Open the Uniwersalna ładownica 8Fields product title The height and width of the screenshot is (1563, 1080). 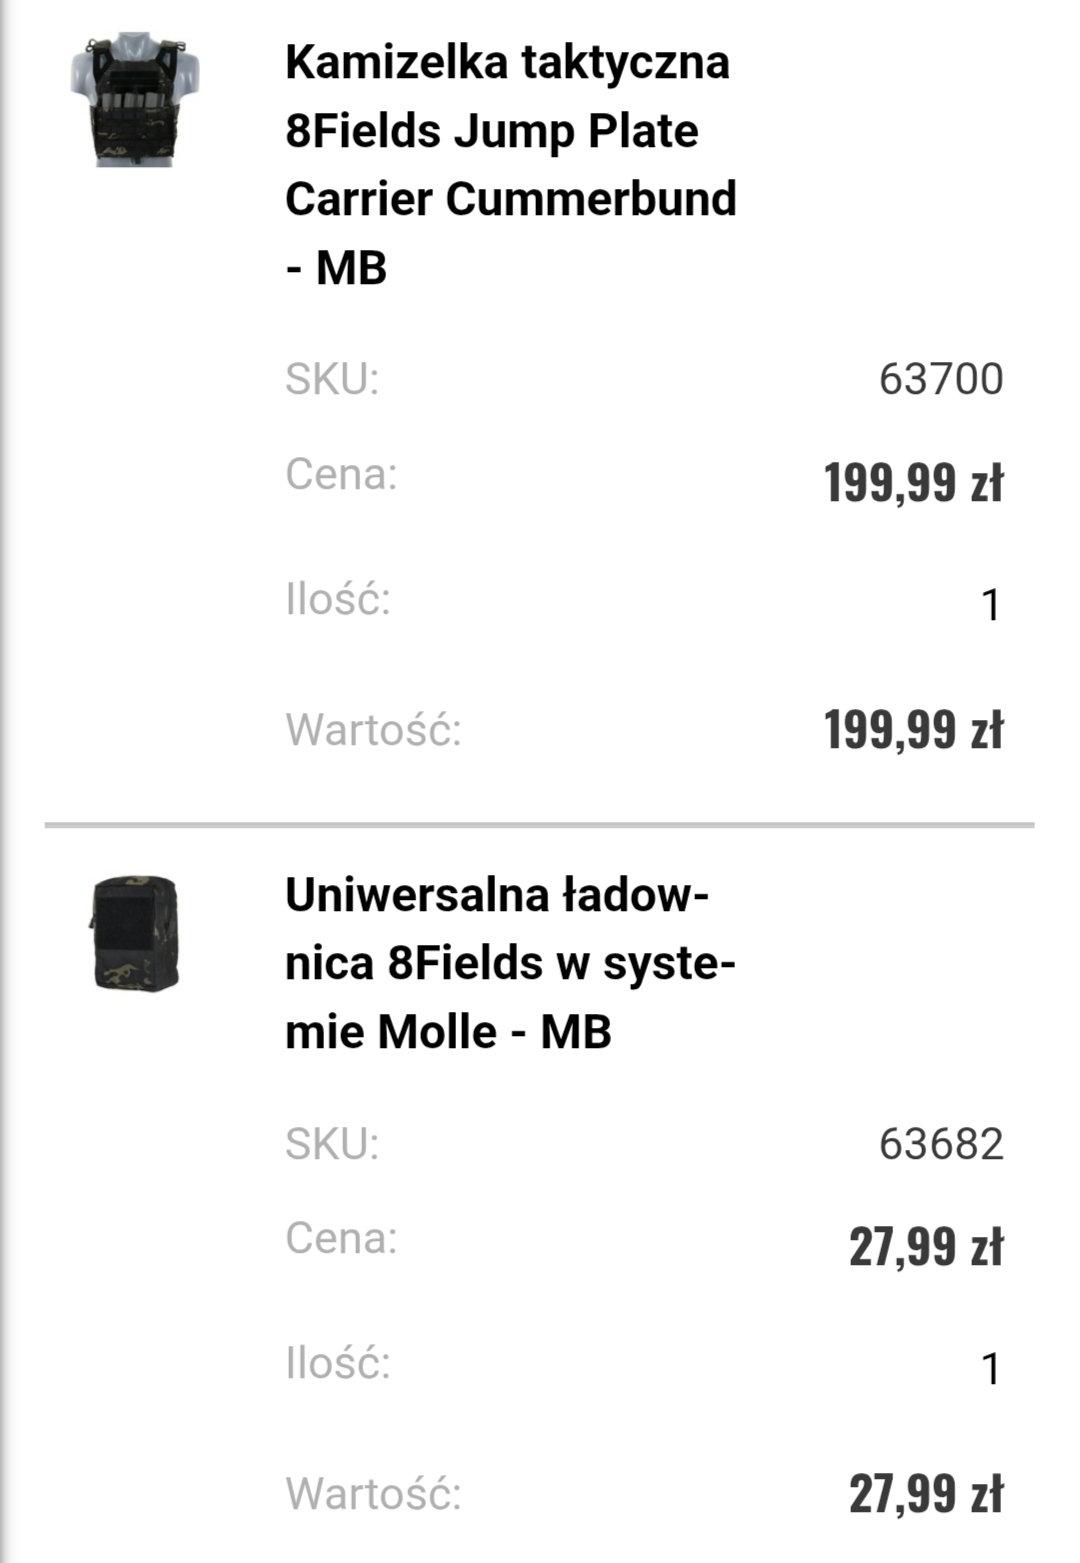point(510,963)
